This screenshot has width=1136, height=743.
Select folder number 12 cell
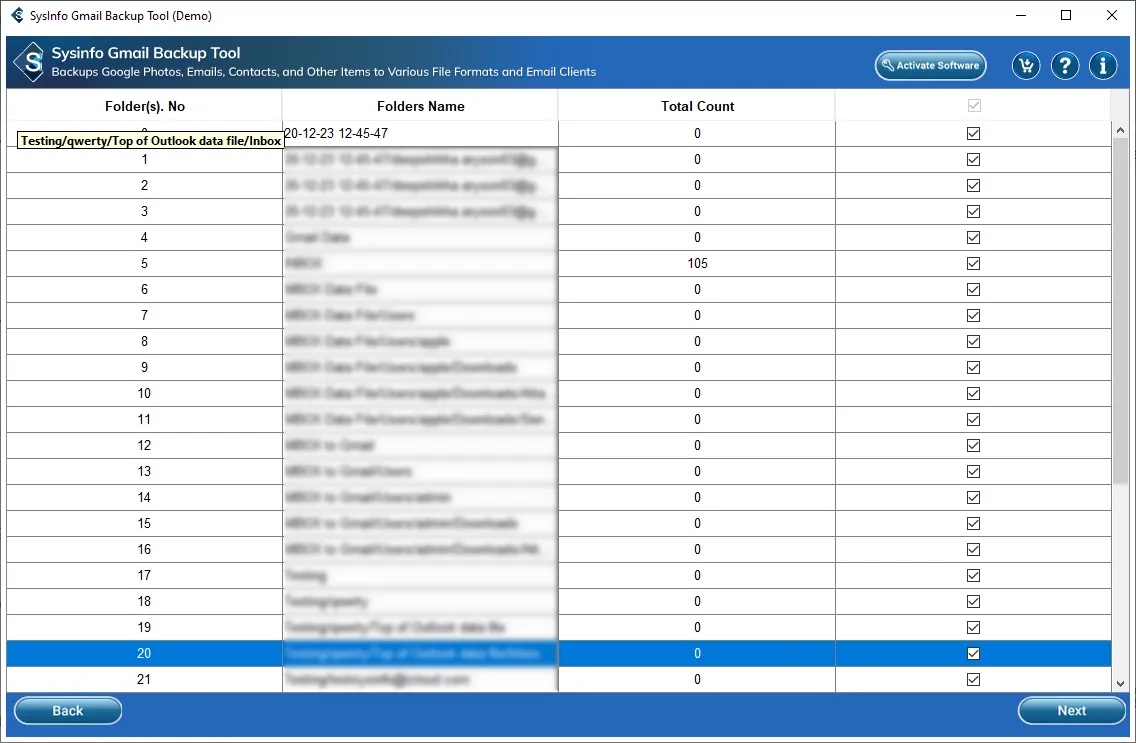(x=144, y=445)
